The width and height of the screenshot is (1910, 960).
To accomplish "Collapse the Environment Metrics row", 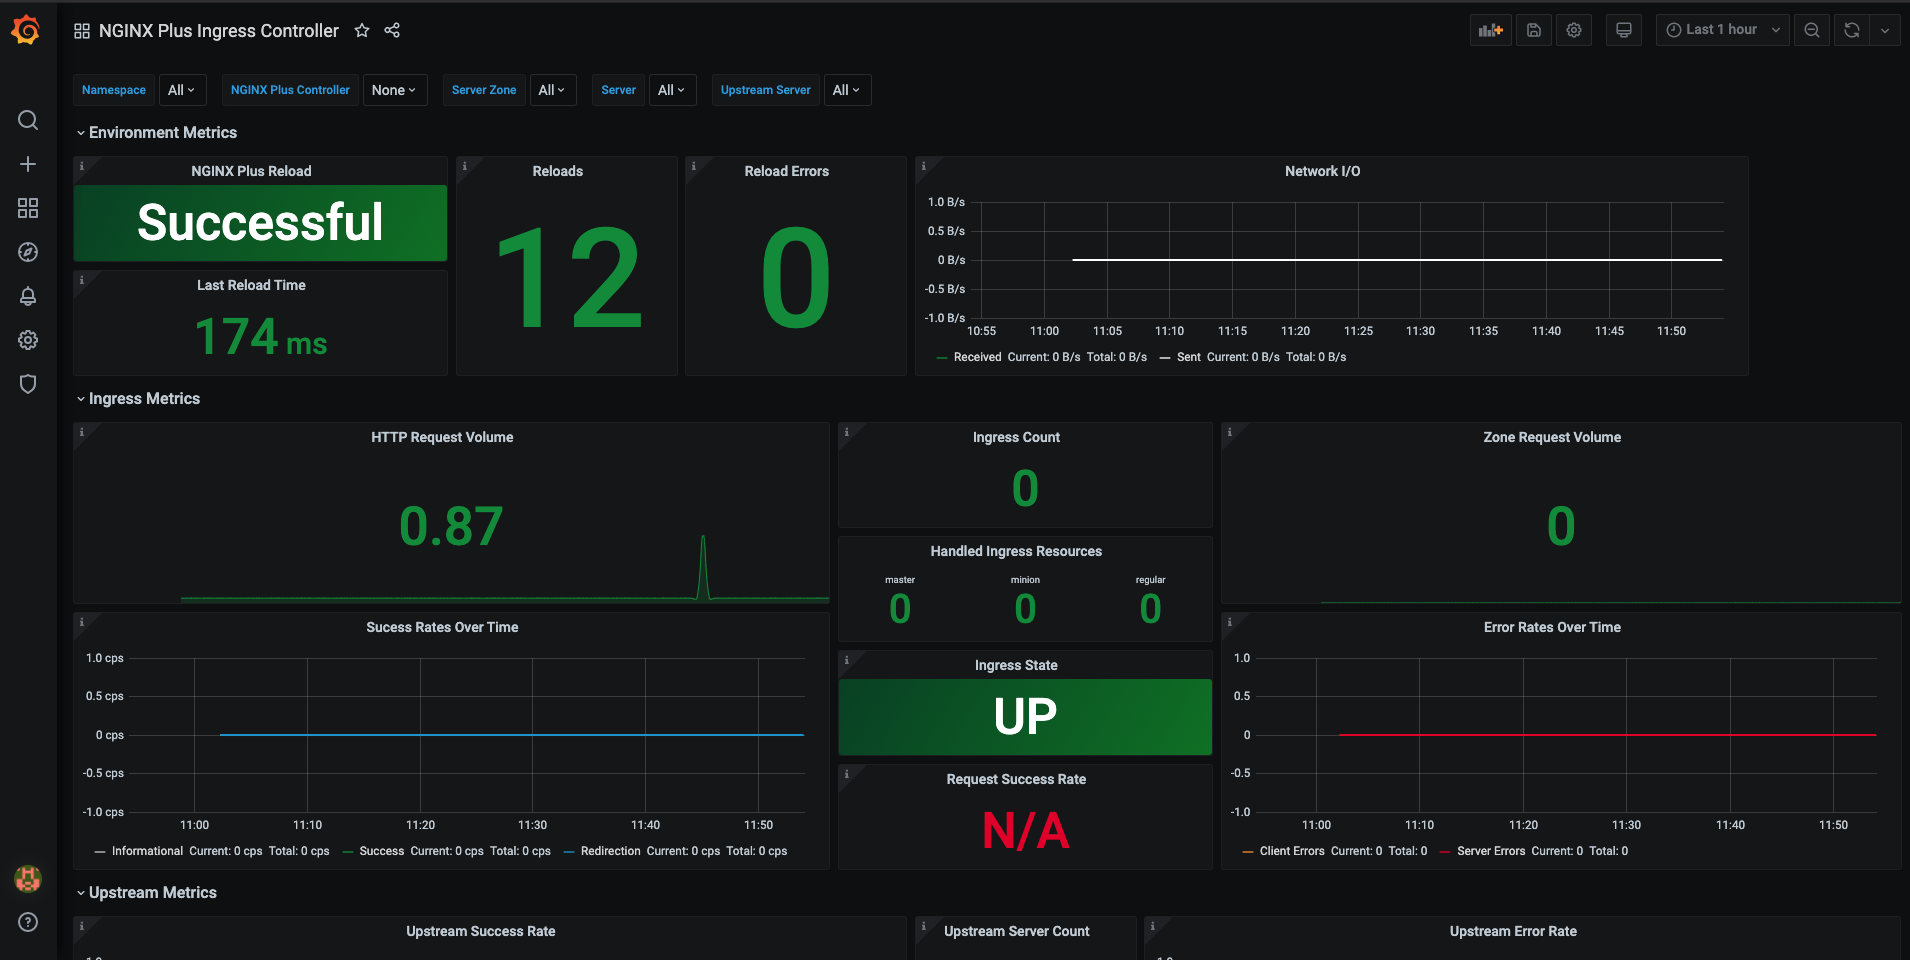I will 157,133.
